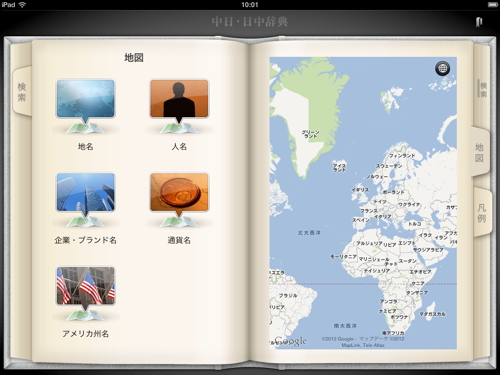Click the マダガスカル map label
The width and height of the screenshot is (500, 375).
point(432,314)
